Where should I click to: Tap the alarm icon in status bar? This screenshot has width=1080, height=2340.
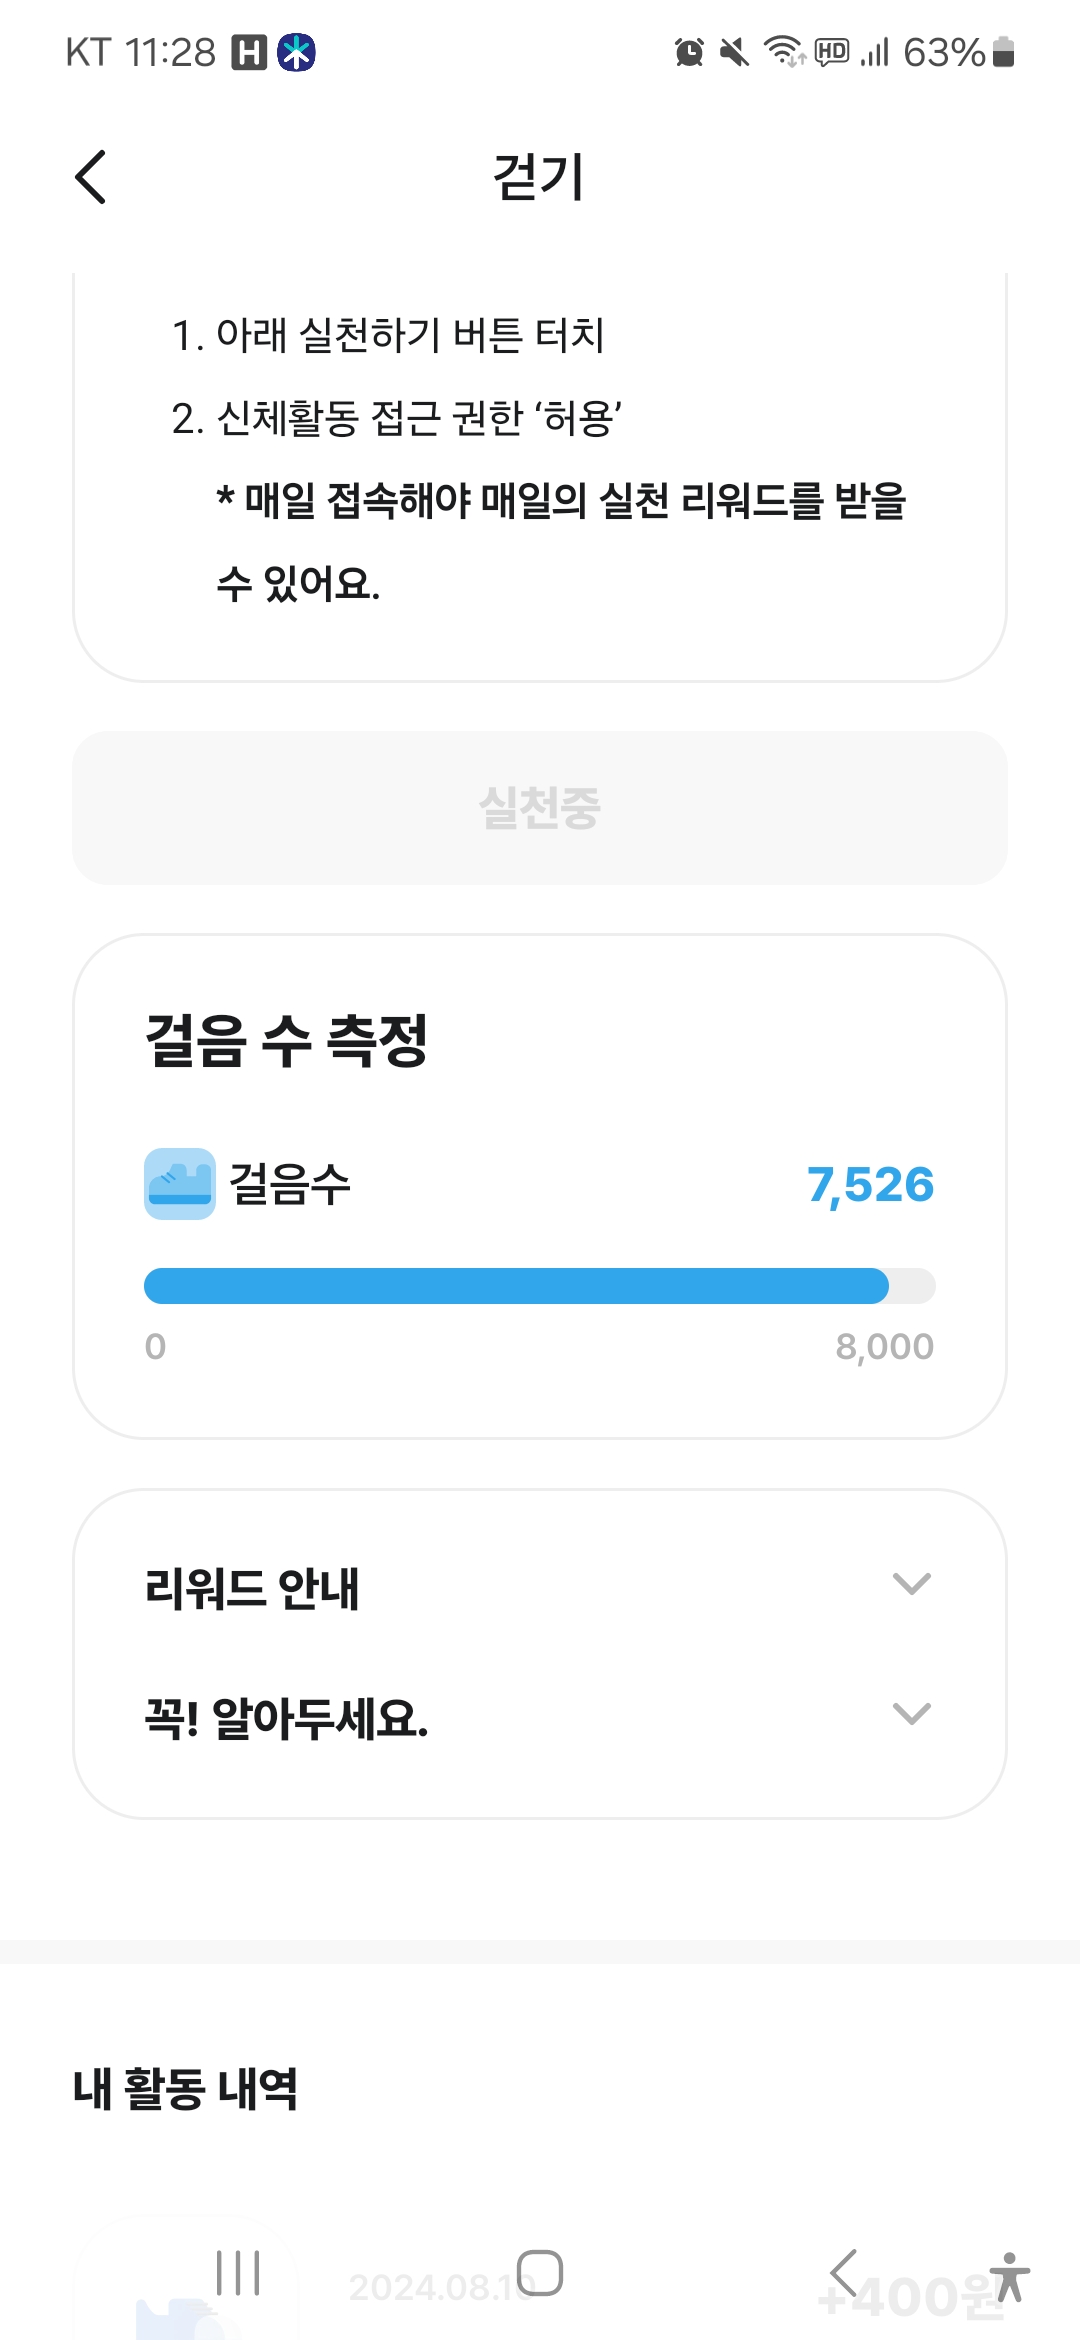tap(689, 52)
